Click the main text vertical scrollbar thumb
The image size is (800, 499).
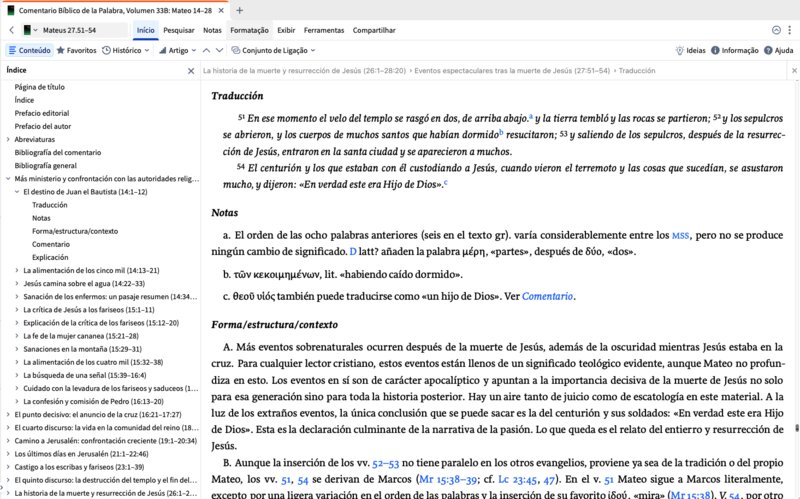pyautogui.click(x=797, y=428)
